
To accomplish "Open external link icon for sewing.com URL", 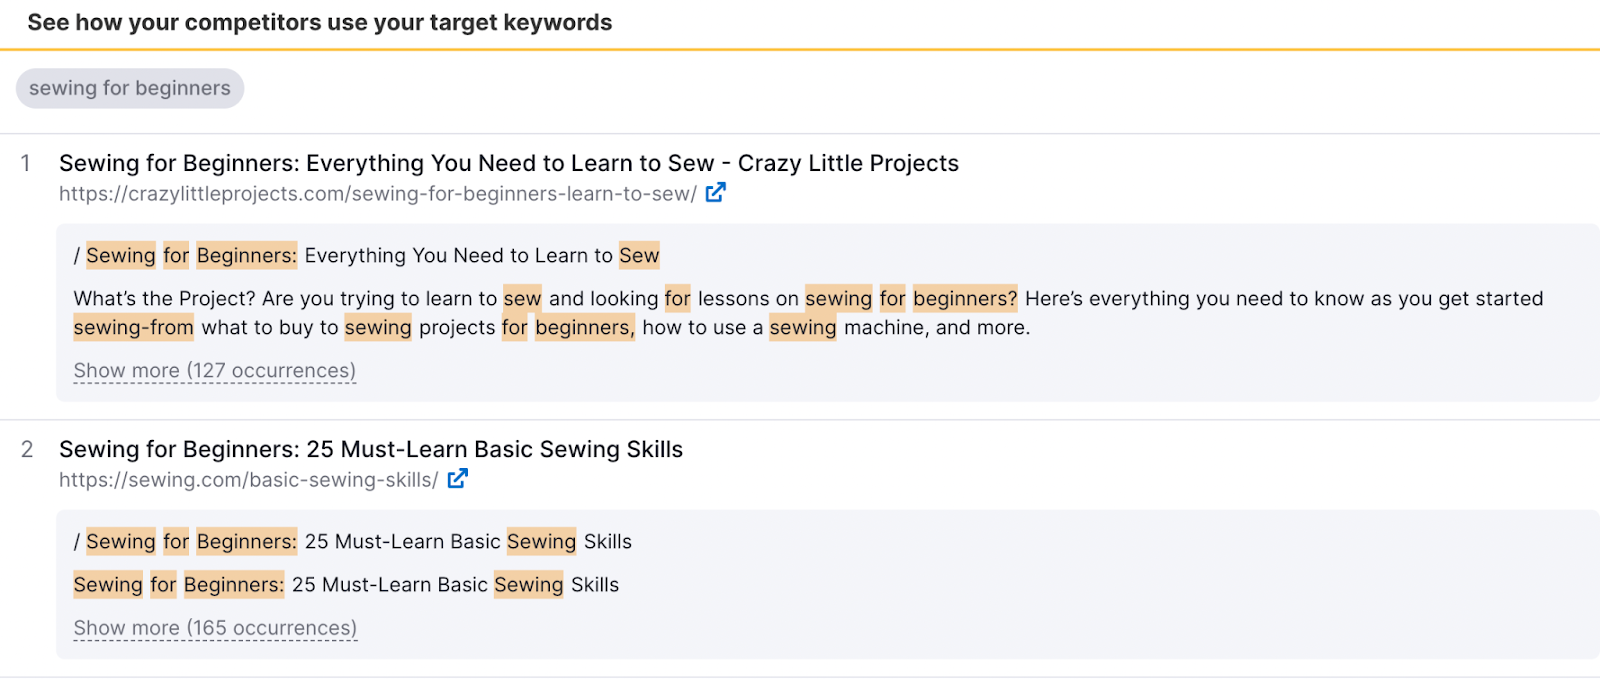I will coord(457,479).
